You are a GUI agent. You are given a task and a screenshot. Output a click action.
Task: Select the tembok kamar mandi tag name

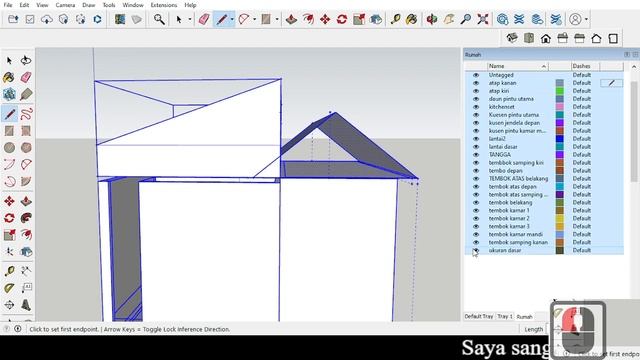click(x=516, y=234)
